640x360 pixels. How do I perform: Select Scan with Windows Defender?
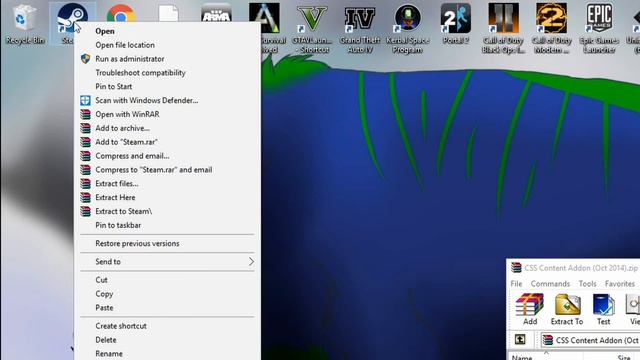coord(167,100)
